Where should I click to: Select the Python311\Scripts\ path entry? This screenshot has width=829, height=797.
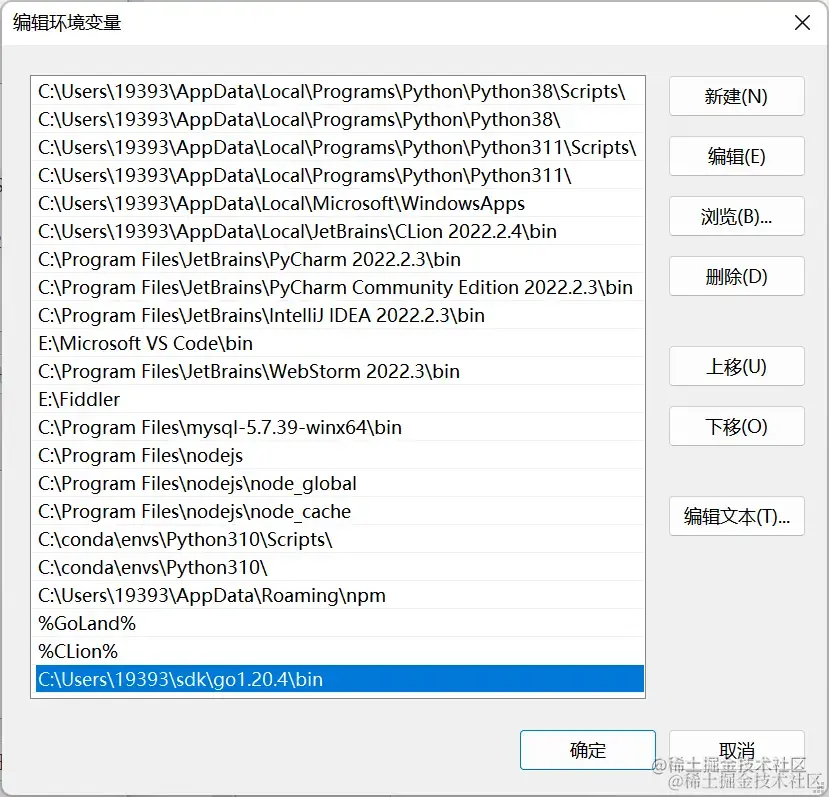(338, 148)
